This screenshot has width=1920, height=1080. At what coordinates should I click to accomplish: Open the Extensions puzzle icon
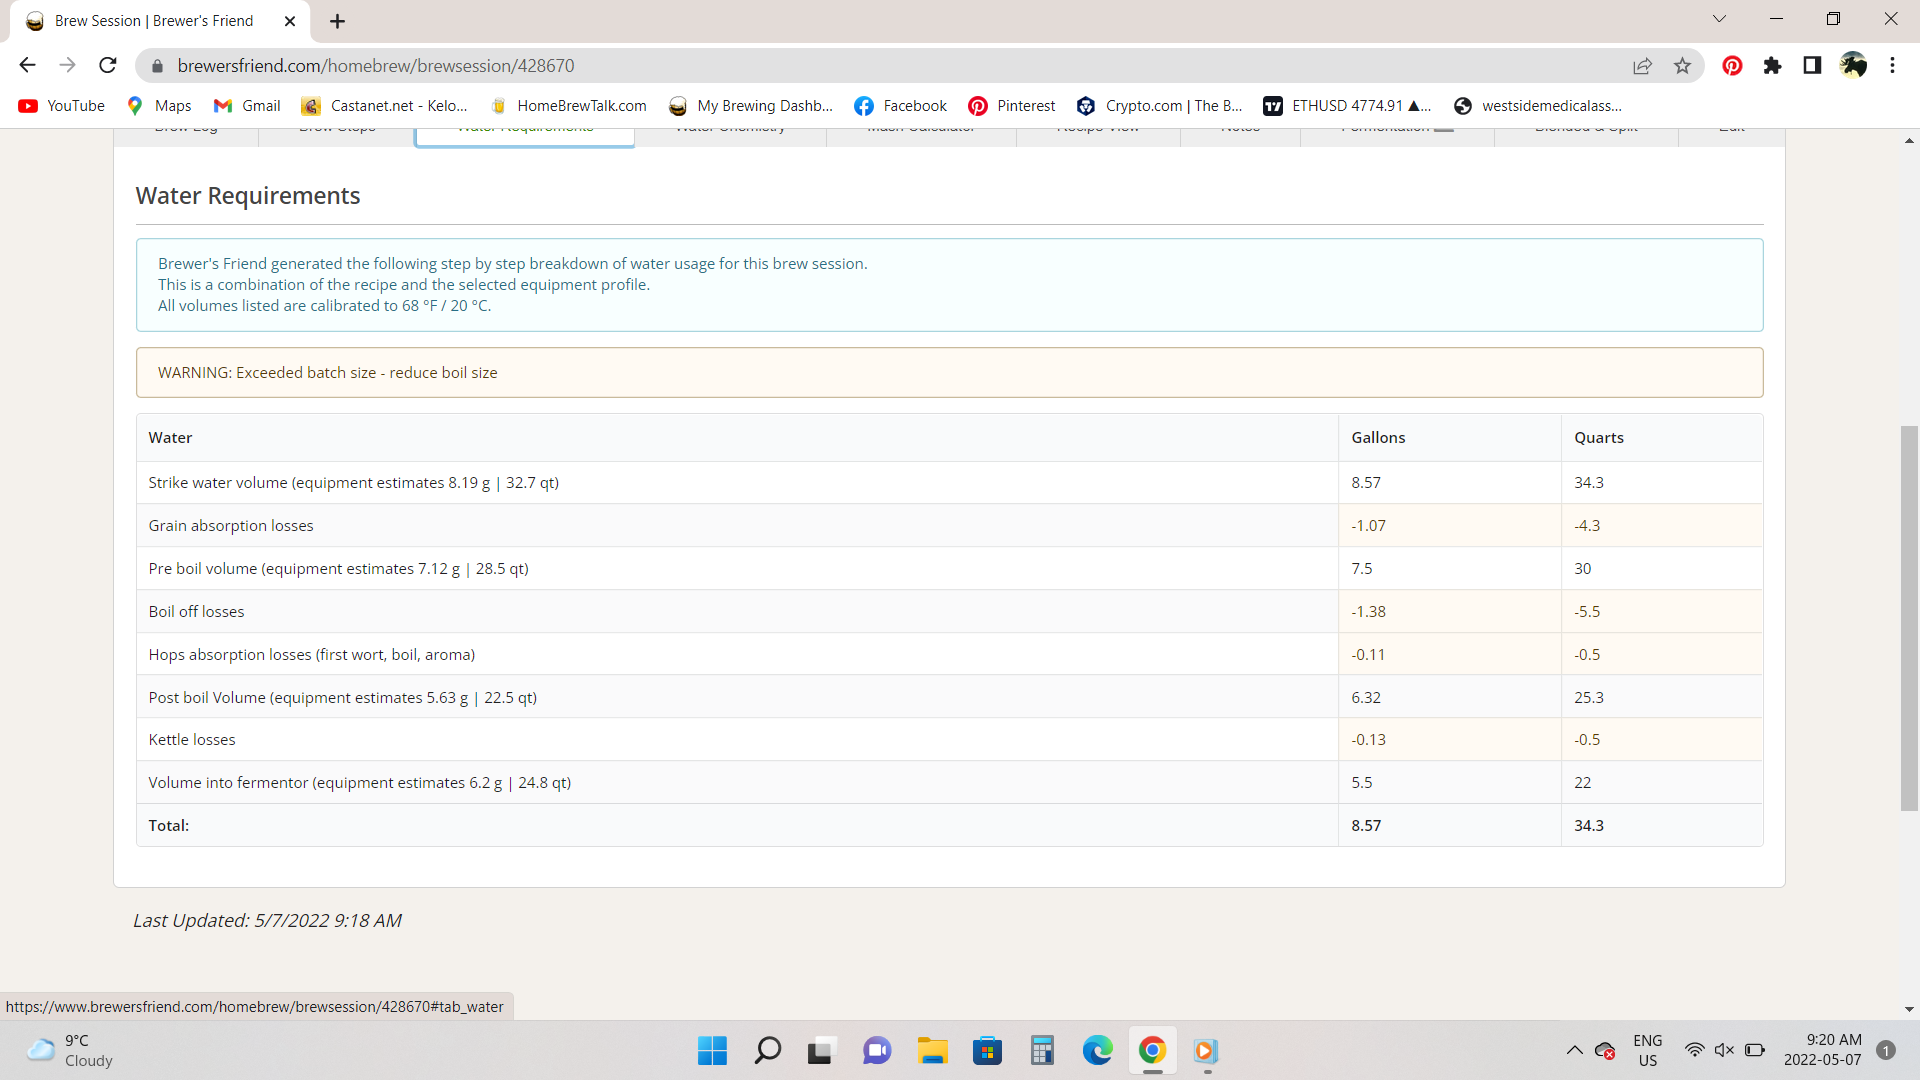click(1772, 65)
